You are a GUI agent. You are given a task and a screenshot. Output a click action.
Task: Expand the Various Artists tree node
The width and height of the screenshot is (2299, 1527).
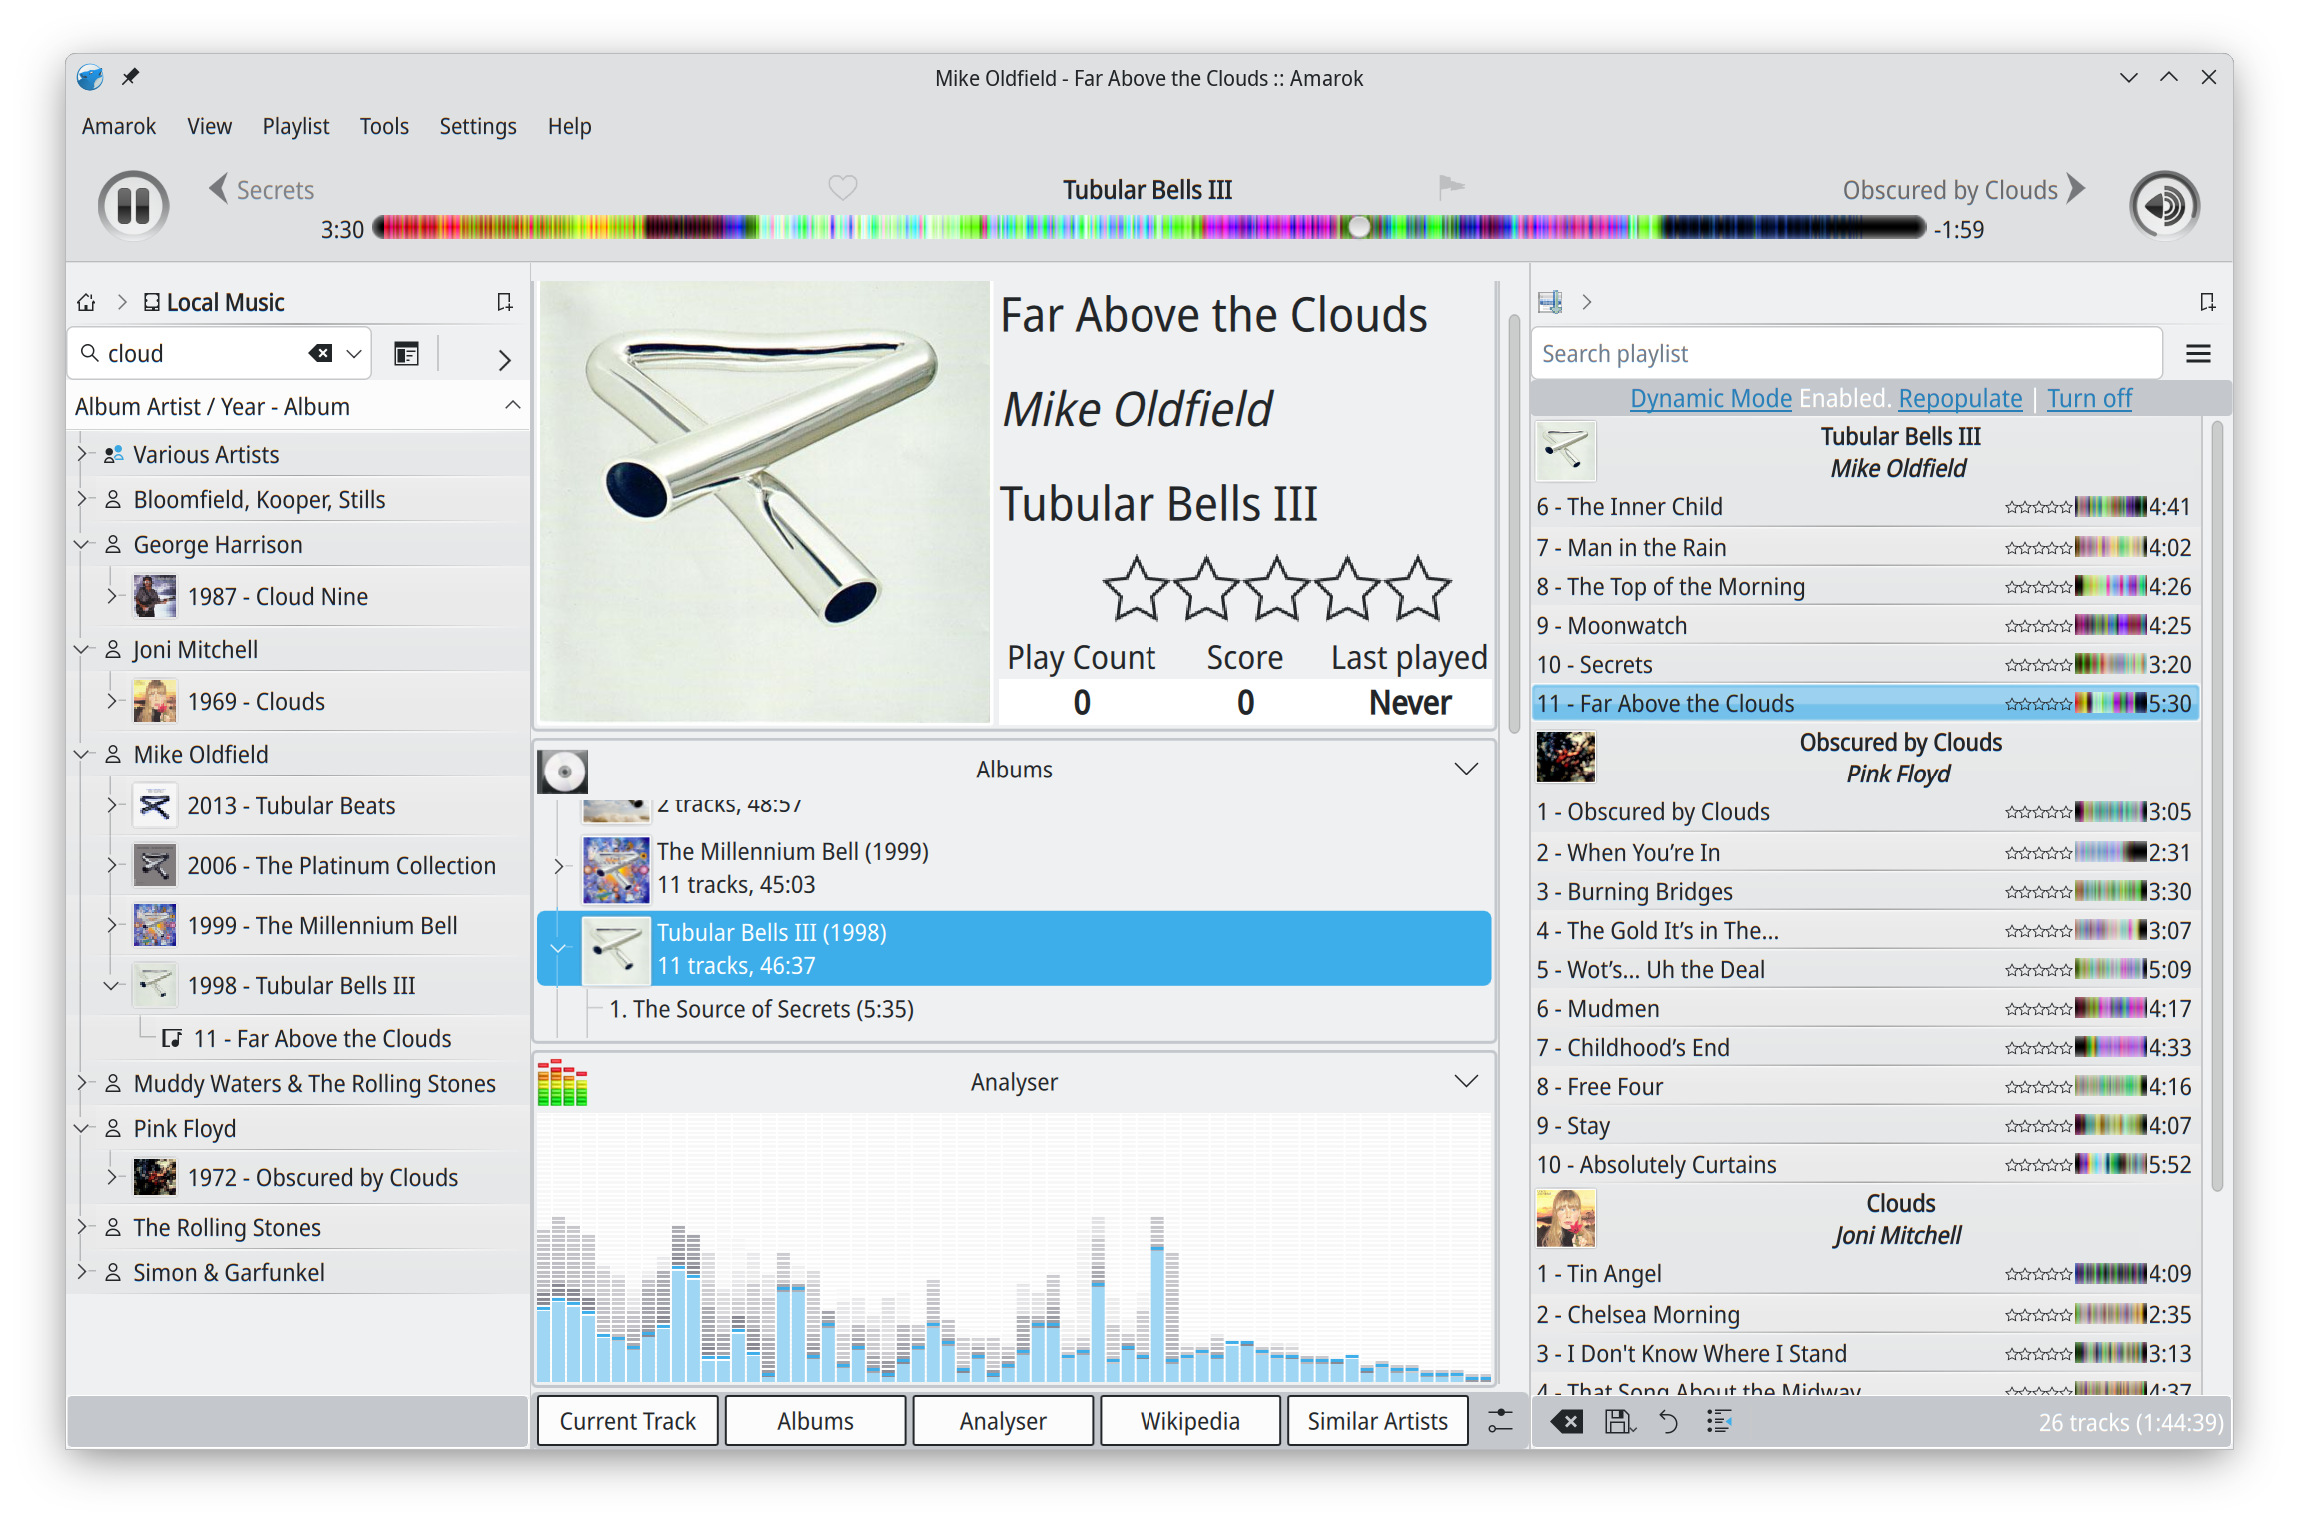tap(83, 454)
